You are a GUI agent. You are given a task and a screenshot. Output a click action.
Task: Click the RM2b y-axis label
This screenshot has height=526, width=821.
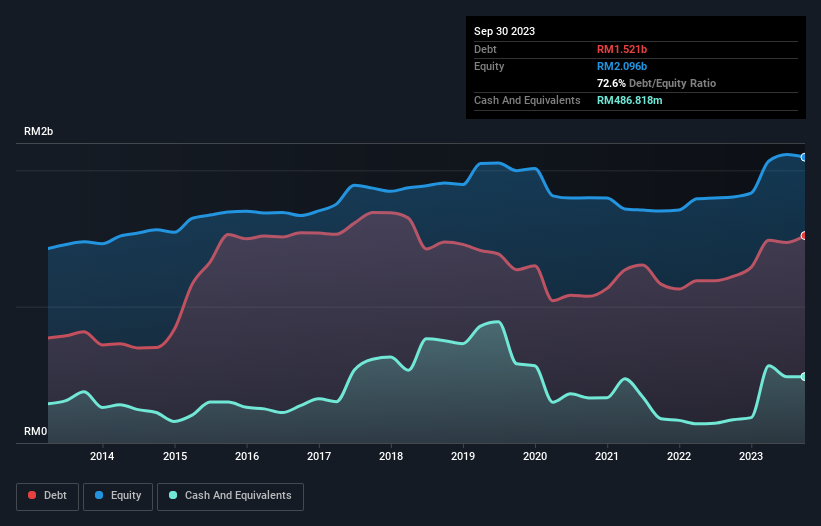pyautogui.click(x=39, y=132)
